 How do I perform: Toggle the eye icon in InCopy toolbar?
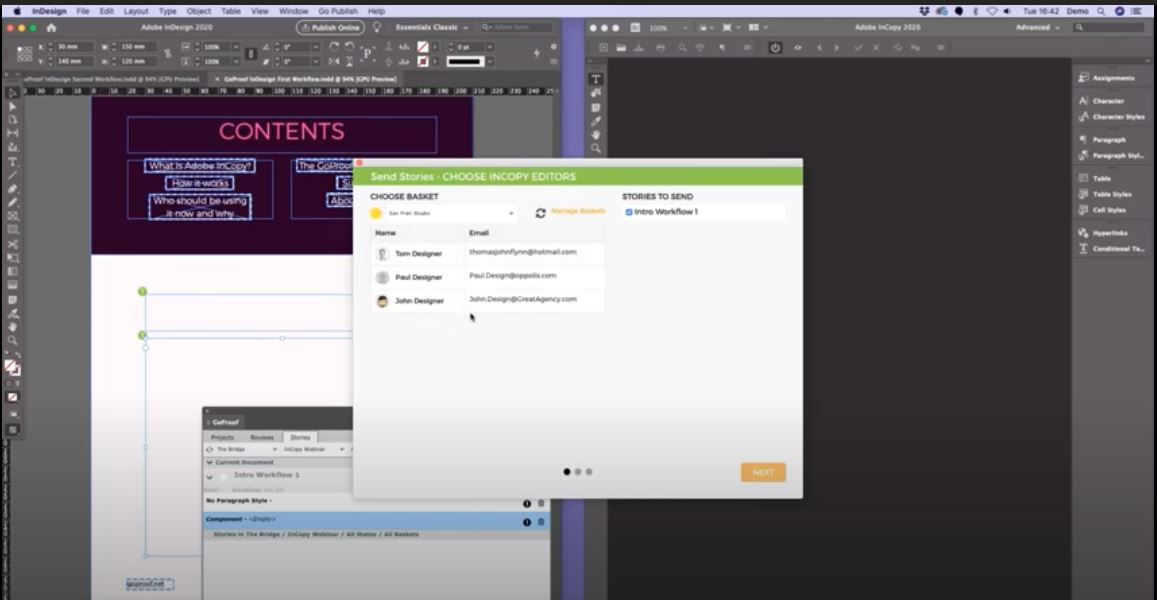(x=798, y=47)
